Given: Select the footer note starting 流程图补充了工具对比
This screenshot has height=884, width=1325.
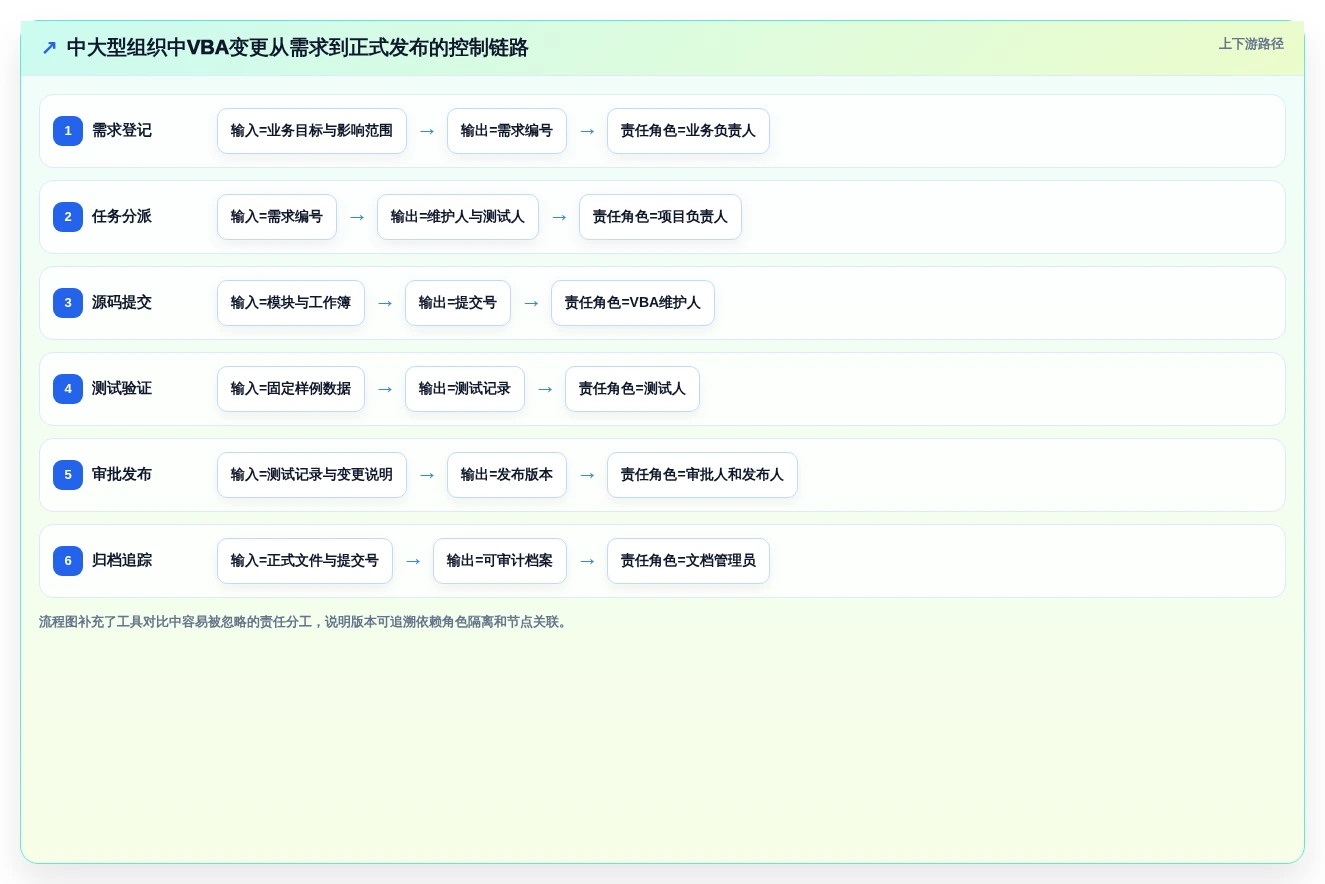Looking at the screenshot, I should 305,622.
